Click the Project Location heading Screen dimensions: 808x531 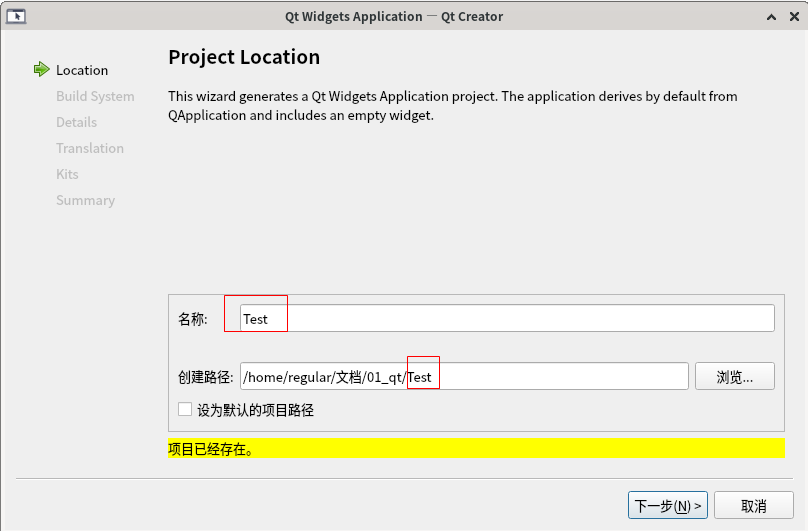[x=244, y=57]
